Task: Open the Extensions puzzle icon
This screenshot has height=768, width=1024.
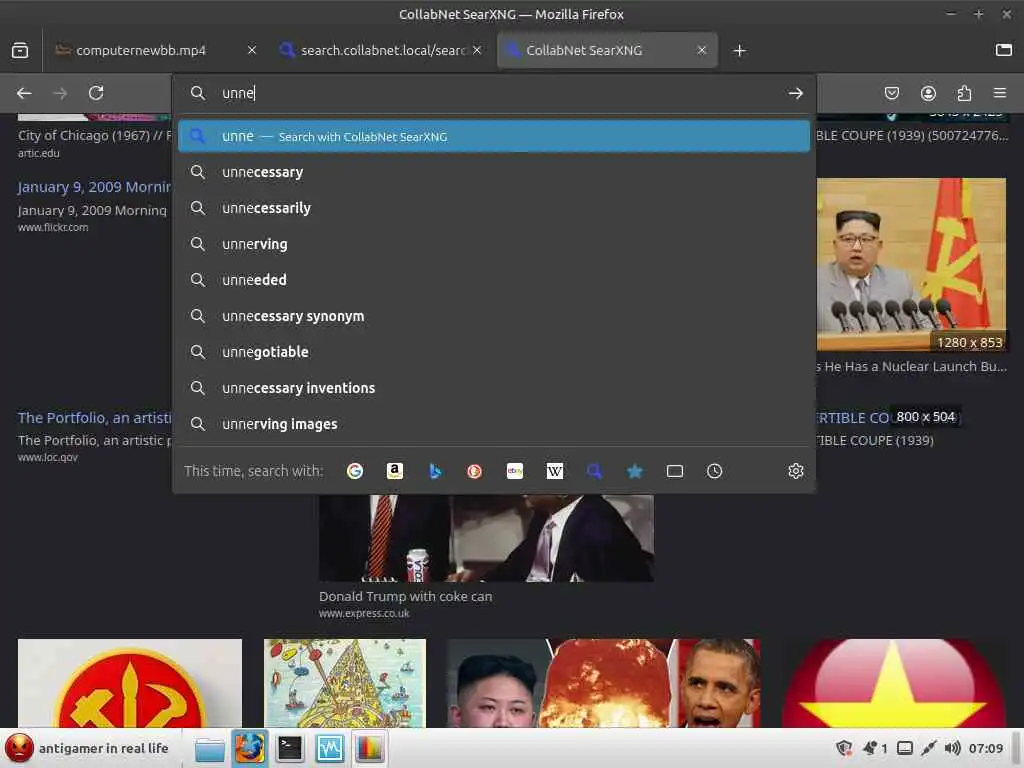Action: tap(964, 93)
